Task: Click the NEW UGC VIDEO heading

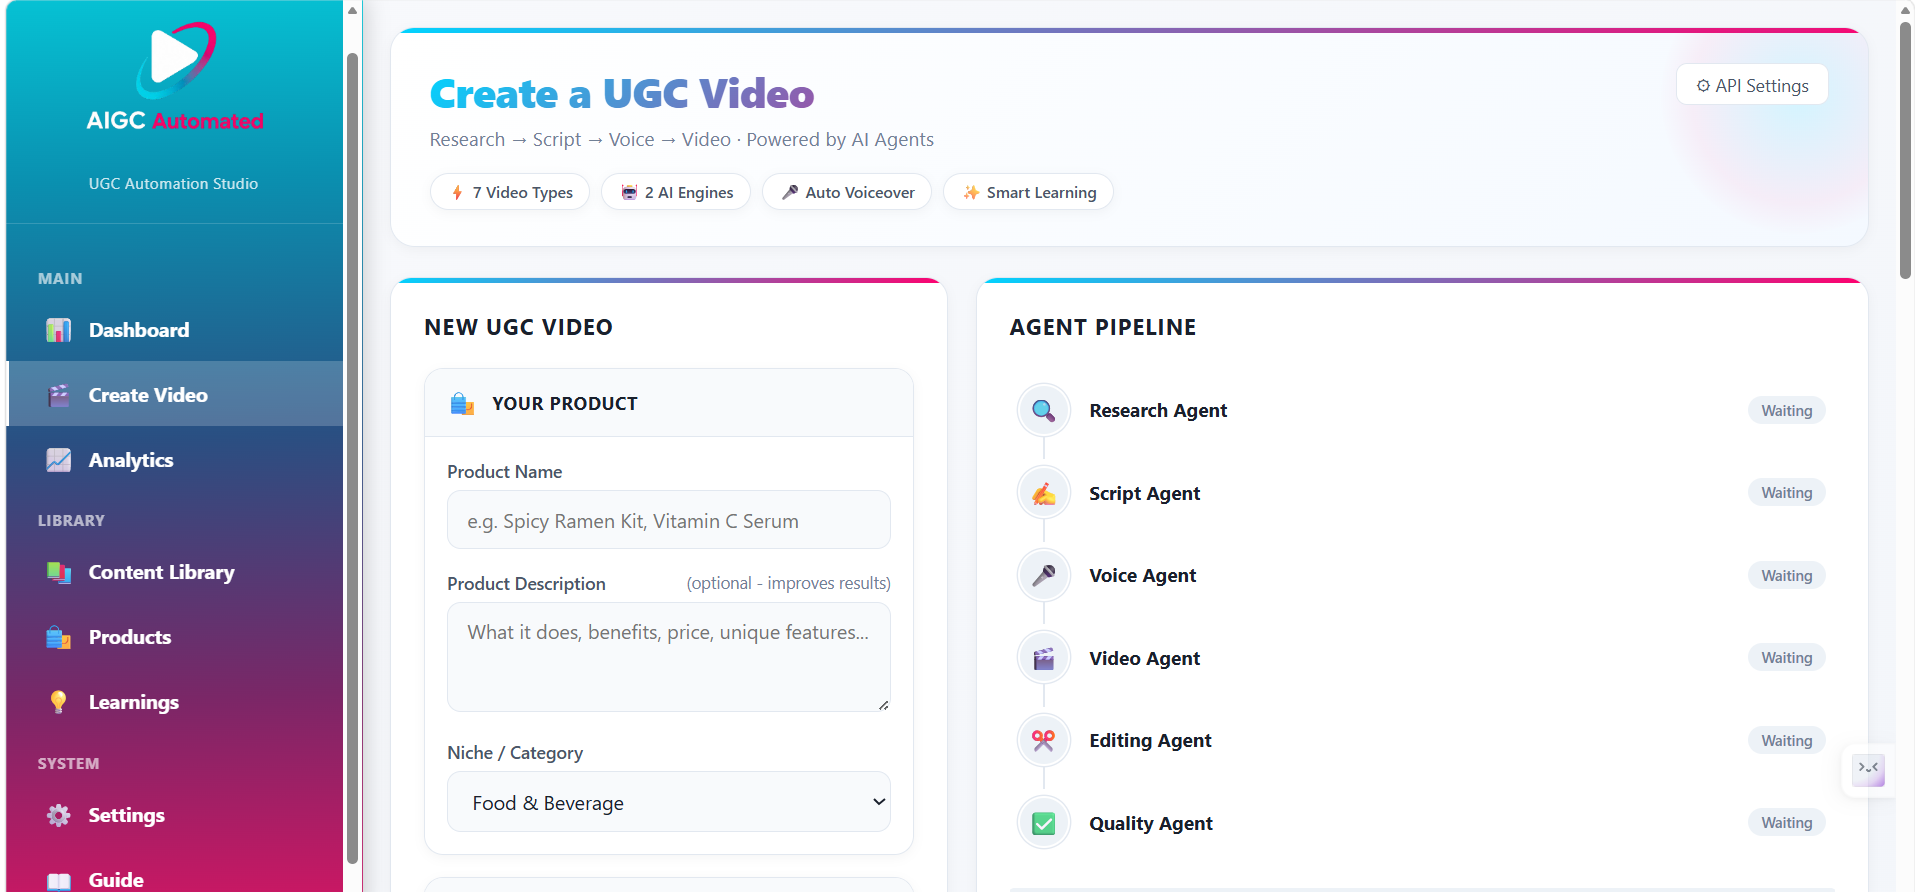Action: 519,327
